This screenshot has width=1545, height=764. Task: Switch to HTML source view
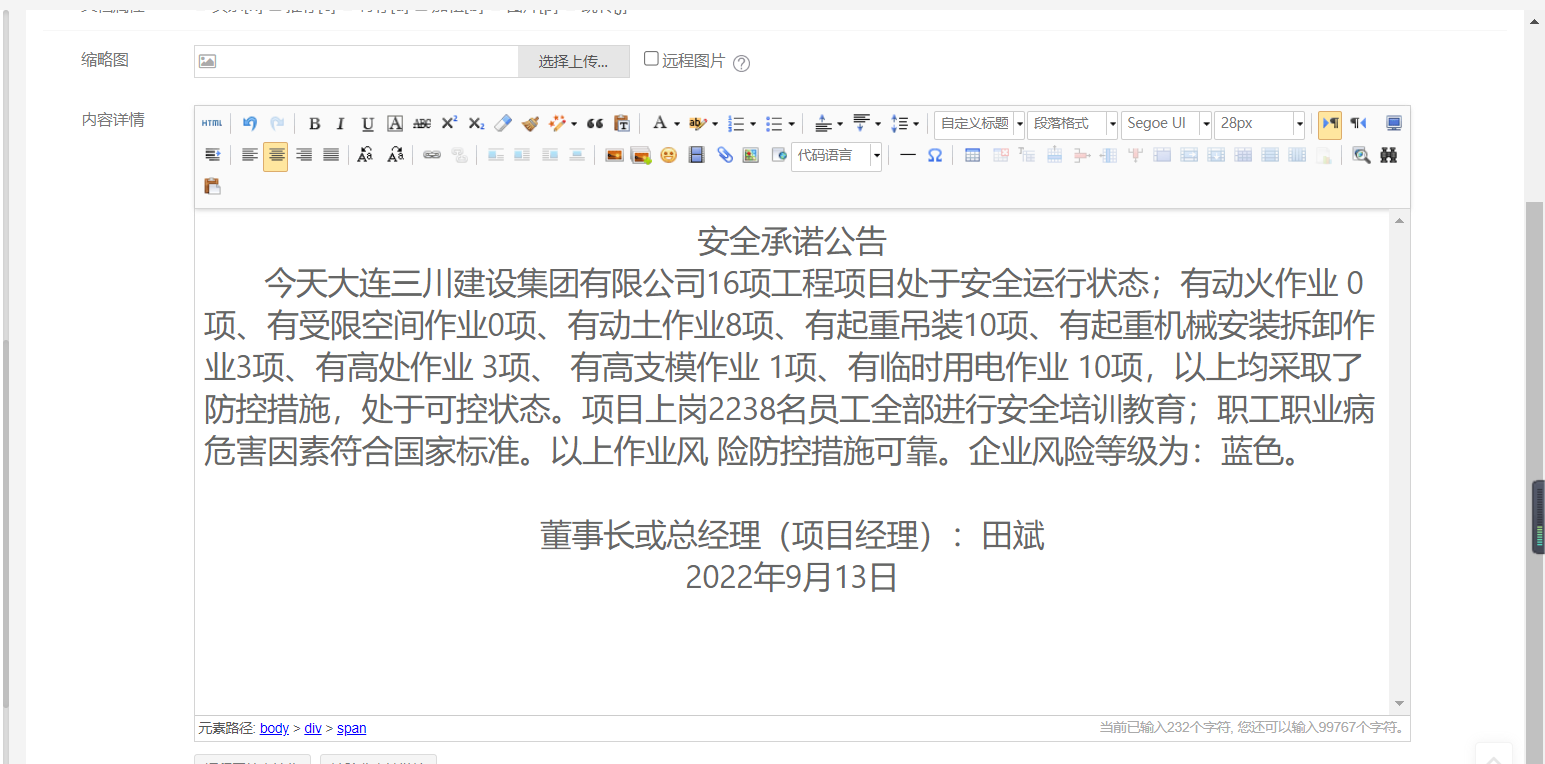pyautogui.click(x=212, y=123)
